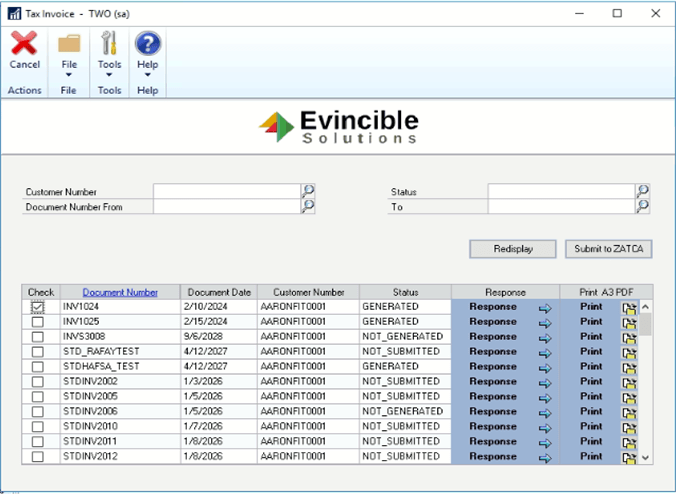This screenshot has width=676, height=494.
Task: Click Response arrow for STDINV2002
Action: coord(545,383)
